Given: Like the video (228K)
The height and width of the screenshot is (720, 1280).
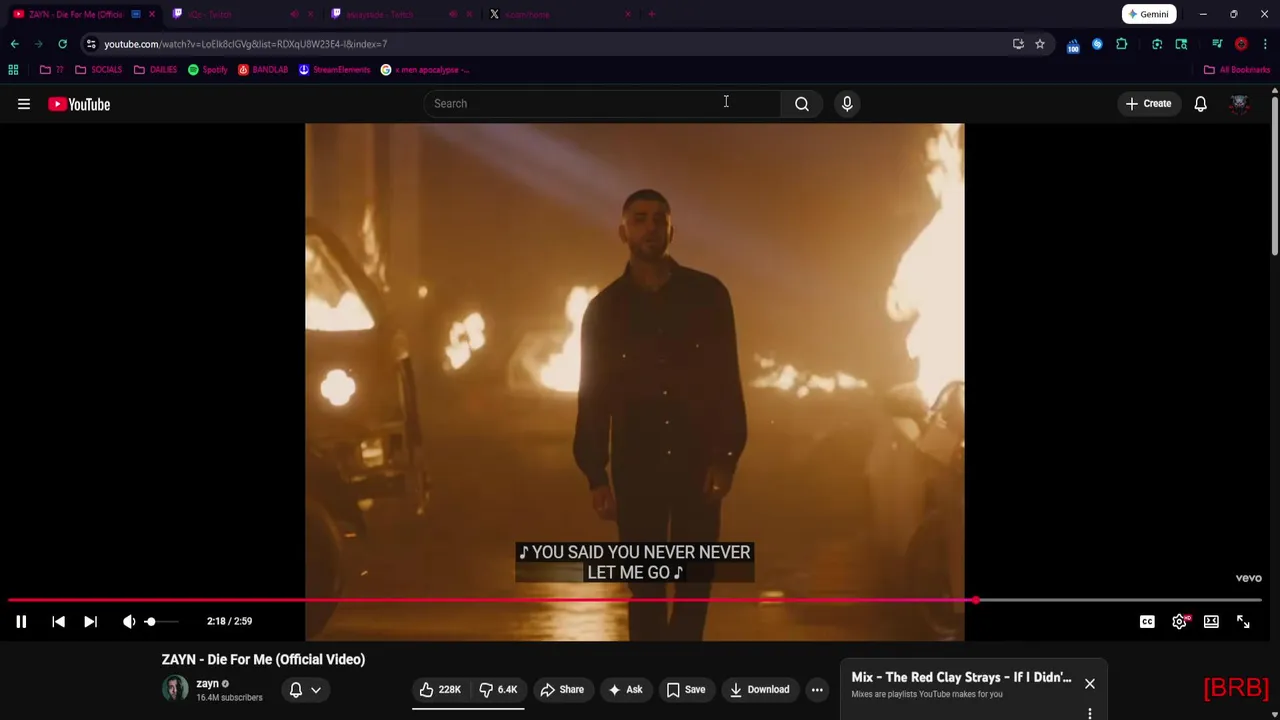Looking at the screenshot, I should point(440,689).
